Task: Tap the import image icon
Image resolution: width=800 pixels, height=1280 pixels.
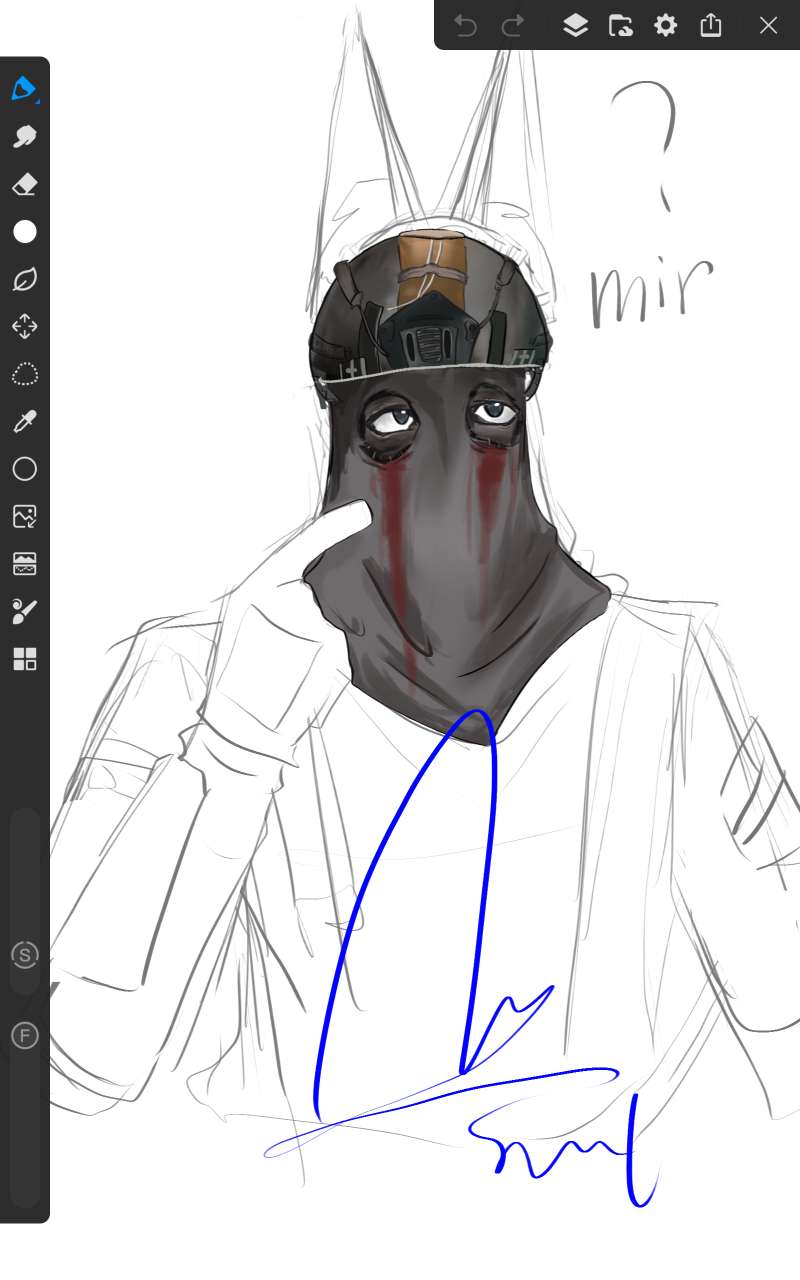Action: click(x=24, y=517)
